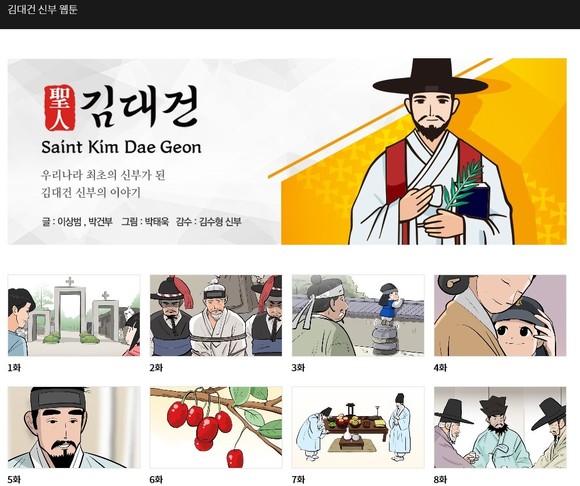The height and width of the screenshot is (486, 580).
Task: Open episode 7화 thumbnail of bowing men at table
Action: tap(358, 428)
